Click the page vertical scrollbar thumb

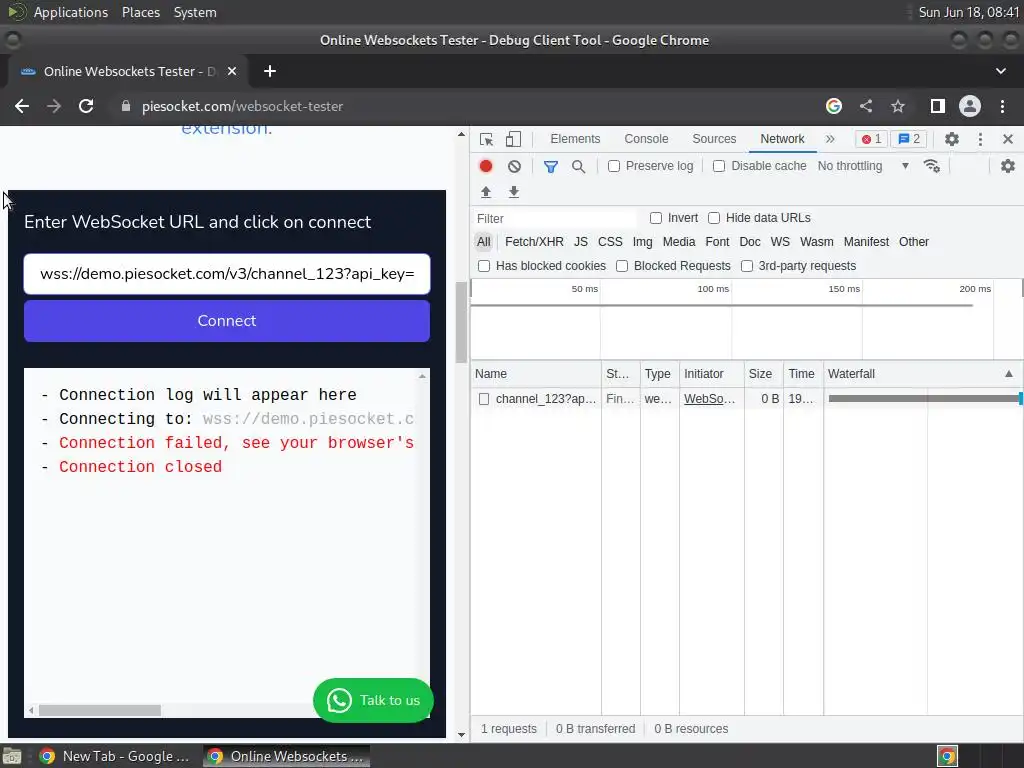coord(461,322)
